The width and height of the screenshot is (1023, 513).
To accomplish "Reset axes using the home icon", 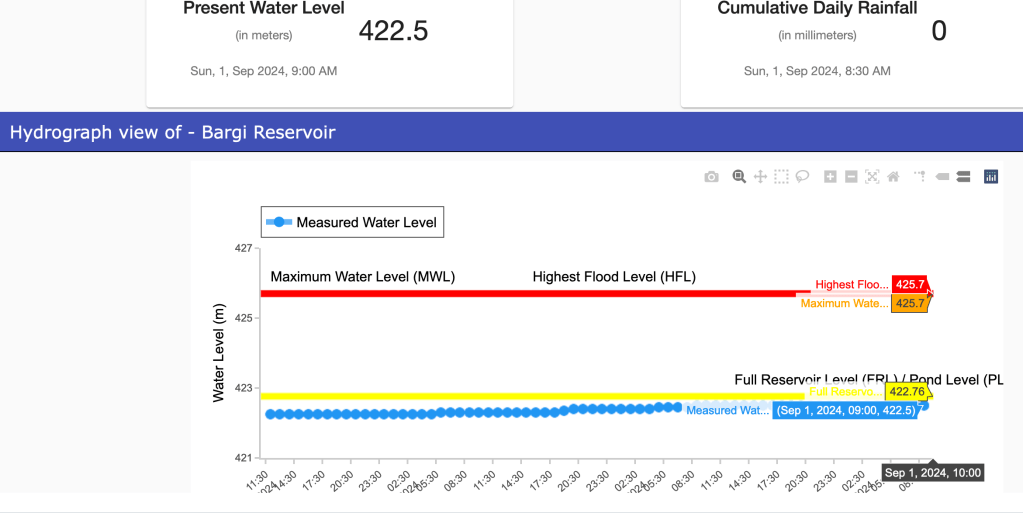I will click(893, 177).
